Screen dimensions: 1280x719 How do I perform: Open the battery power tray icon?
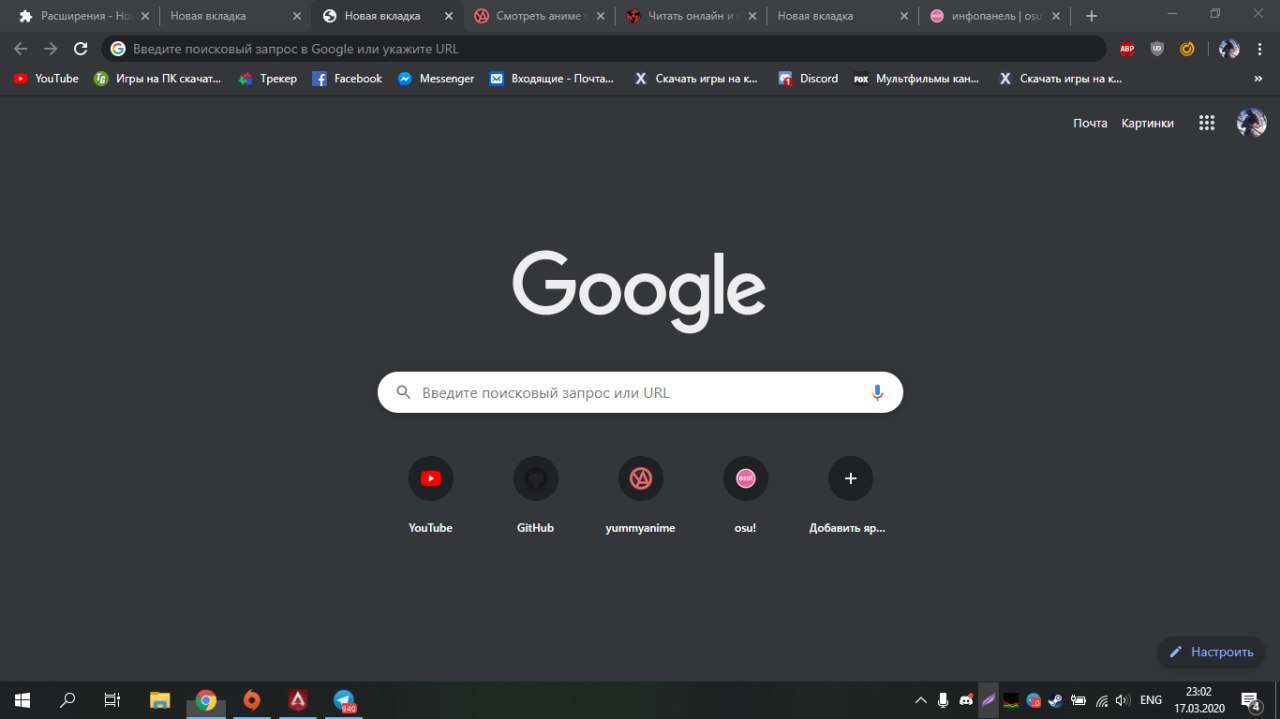1078,700
